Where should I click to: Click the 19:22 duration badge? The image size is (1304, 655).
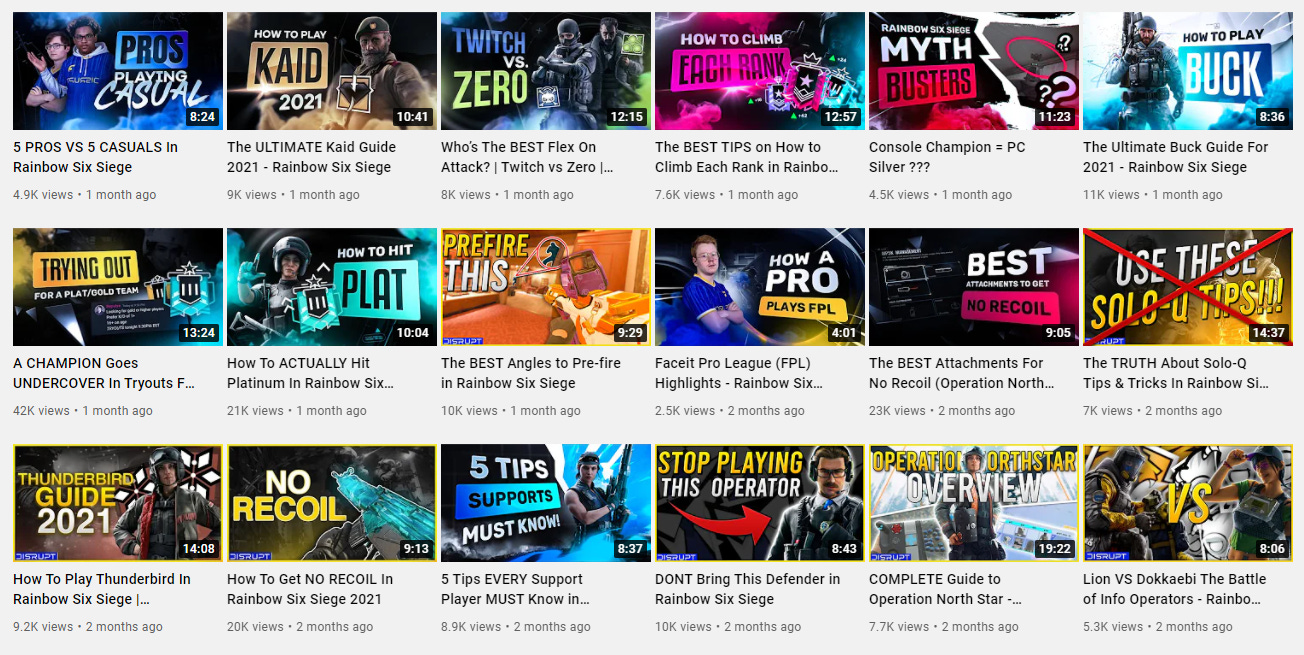coord(1055,549)
